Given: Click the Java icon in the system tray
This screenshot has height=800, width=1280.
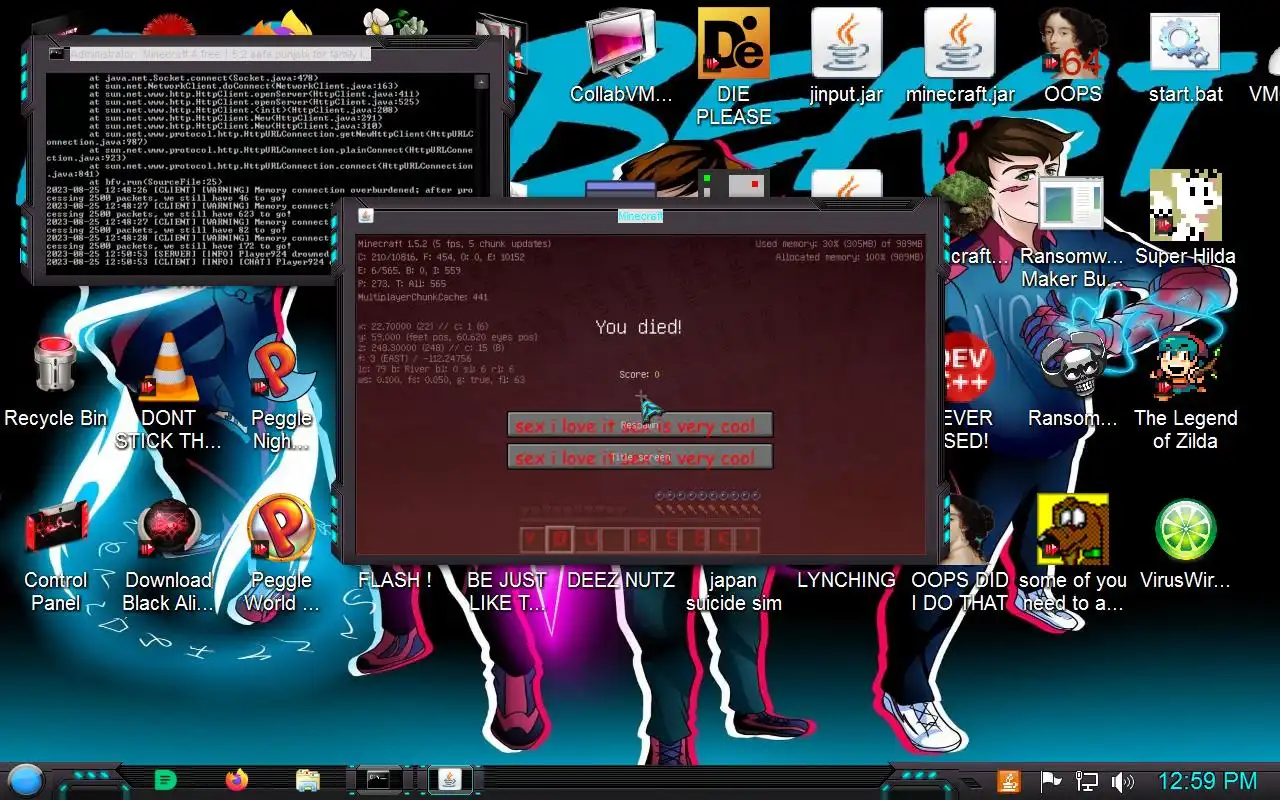Looking at the screenshot, I should click(1009, 781).
